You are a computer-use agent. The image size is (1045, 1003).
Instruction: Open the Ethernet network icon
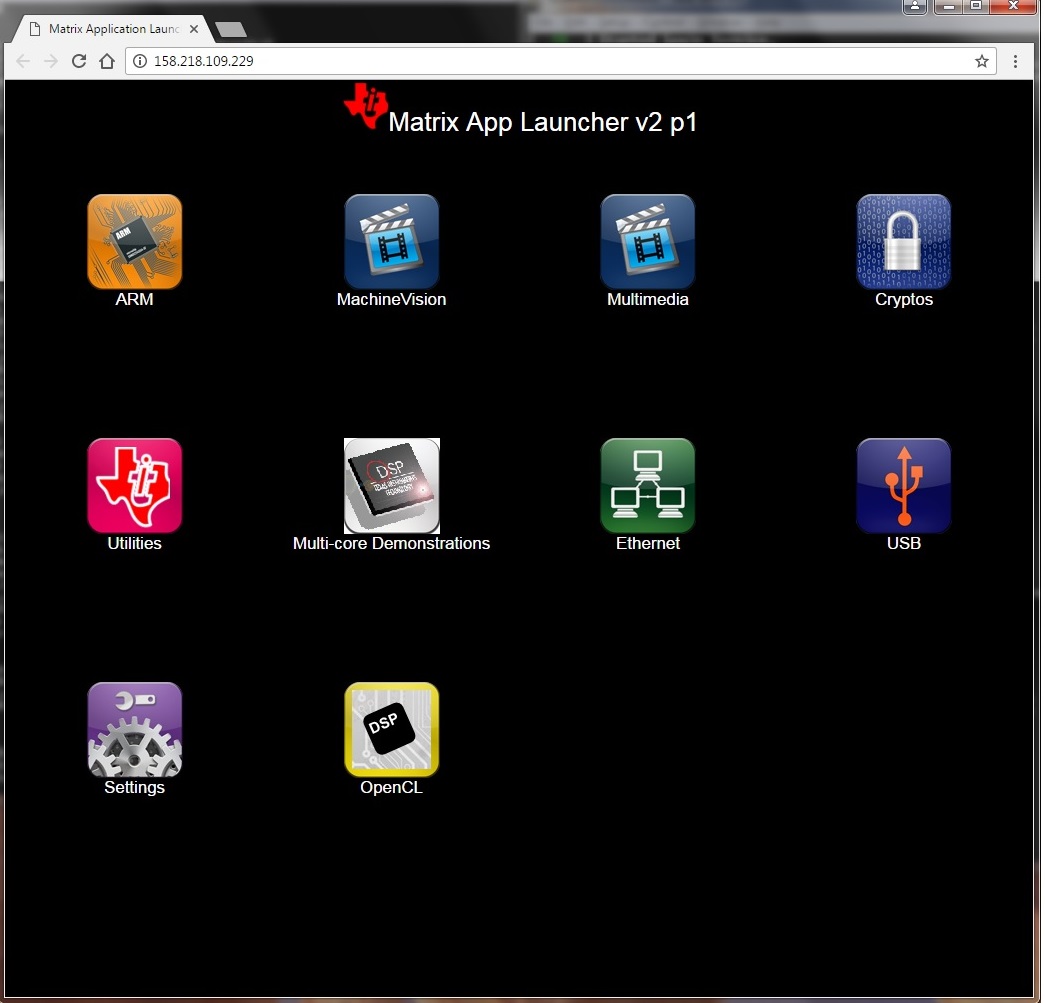[647, 485]
